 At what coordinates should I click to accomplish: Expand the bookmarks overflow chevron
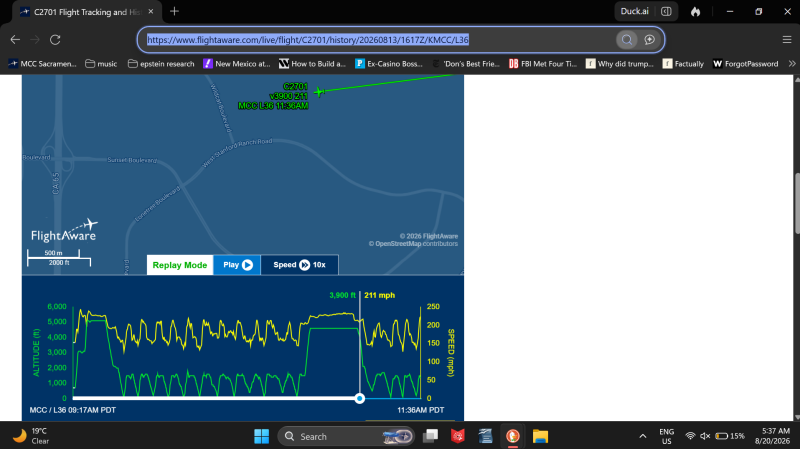(792, 64)
